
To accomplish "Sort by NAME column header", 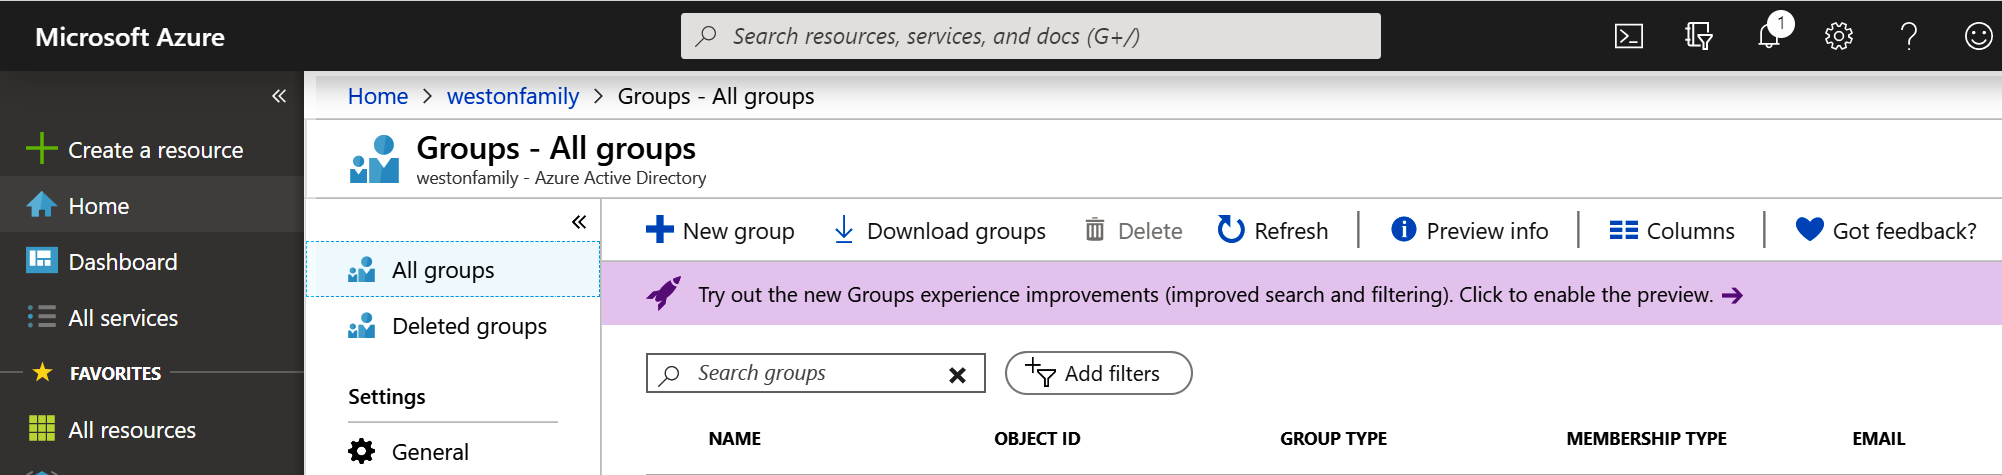I will point(735,439).
